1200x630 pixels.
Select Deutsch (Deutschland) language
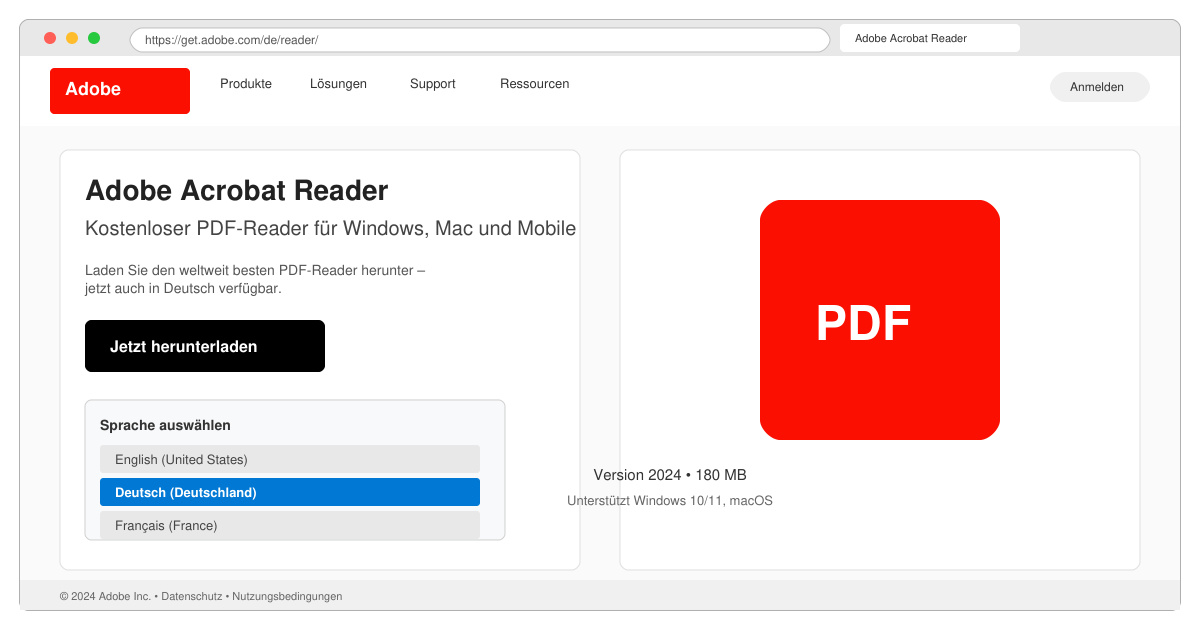tap(290, 492)
